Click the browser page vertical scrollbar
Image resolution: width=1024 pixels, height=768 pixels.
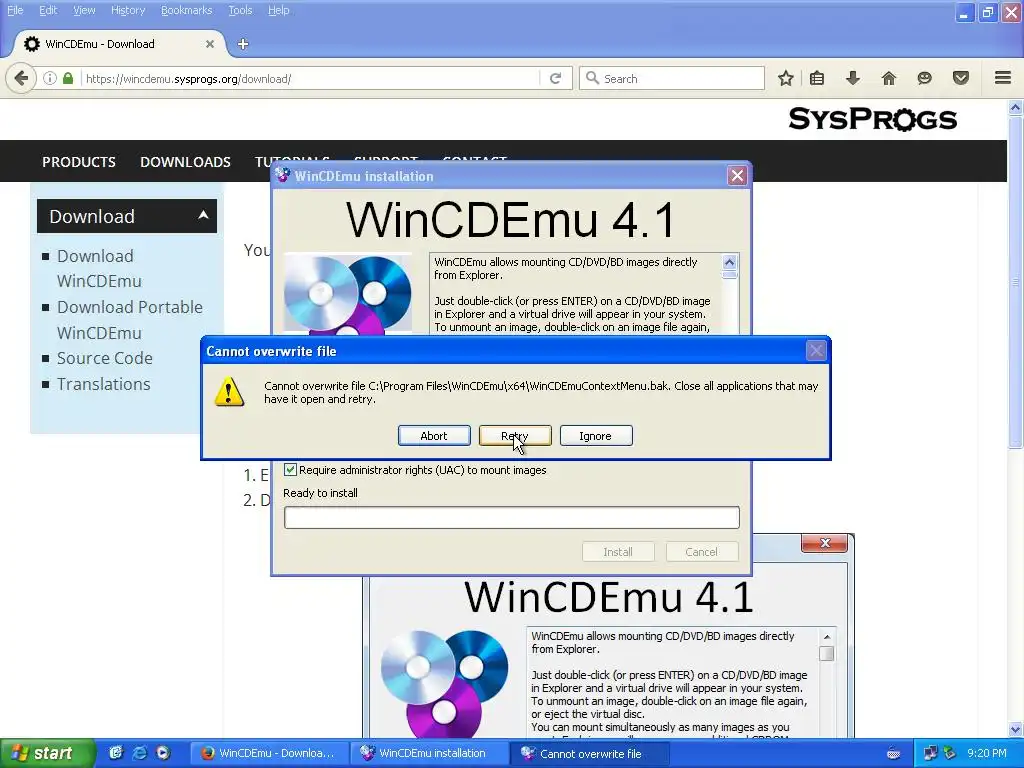tap(1016, 281)
